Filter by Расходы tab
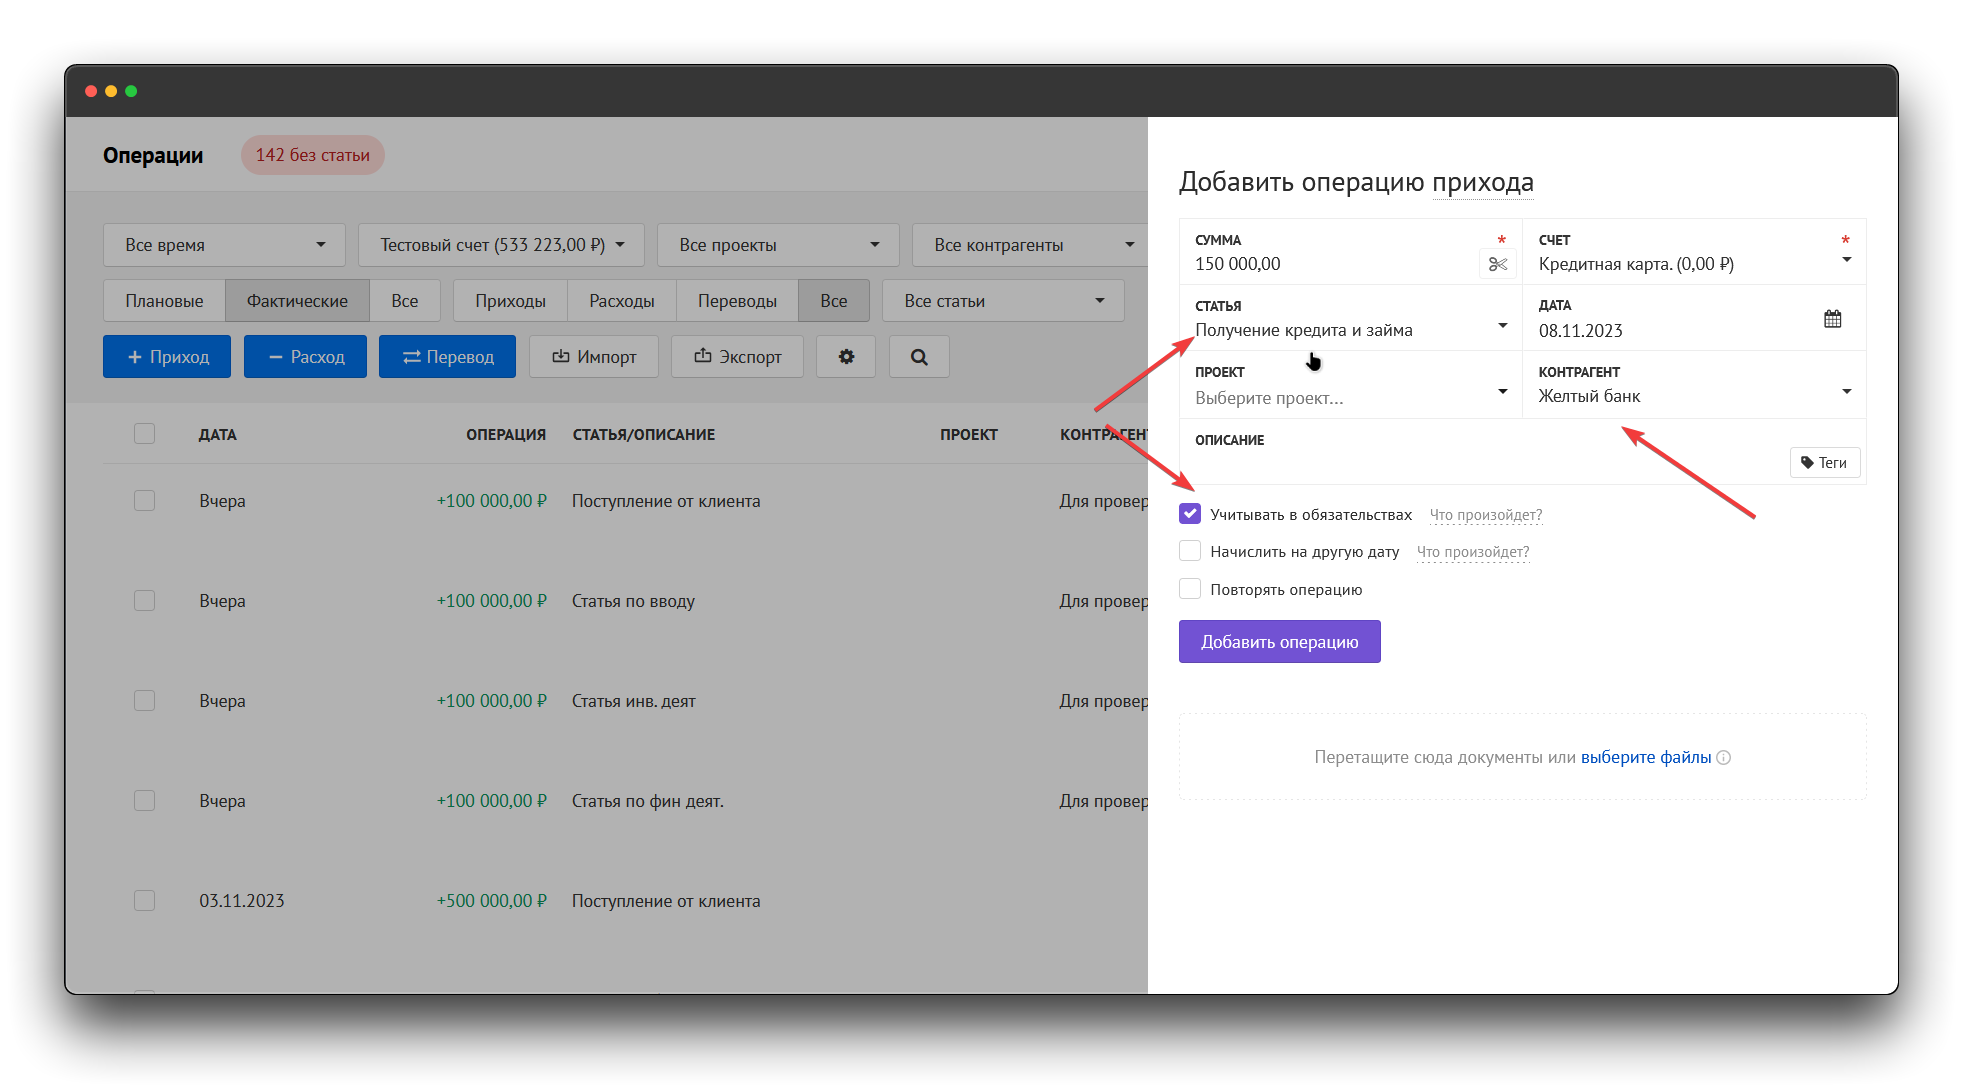The image size is (1963, 1091). pos(622,301)
